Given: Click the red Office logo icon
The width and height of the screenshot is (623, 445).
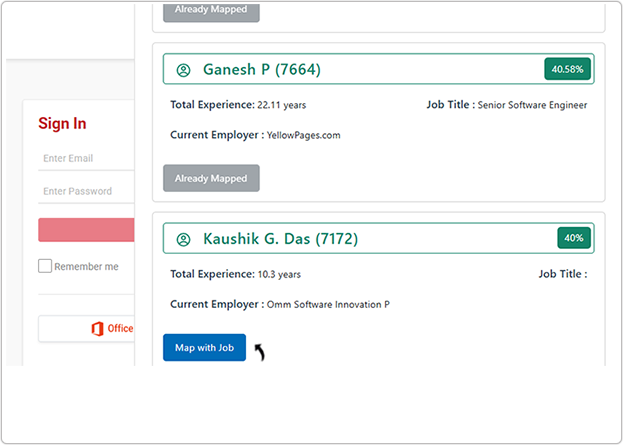Looking at the screenshot, I should (x=97, y=328).
